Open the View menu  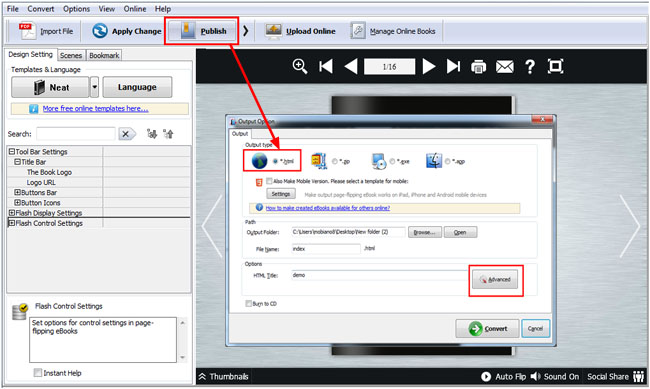pos(107,9)
